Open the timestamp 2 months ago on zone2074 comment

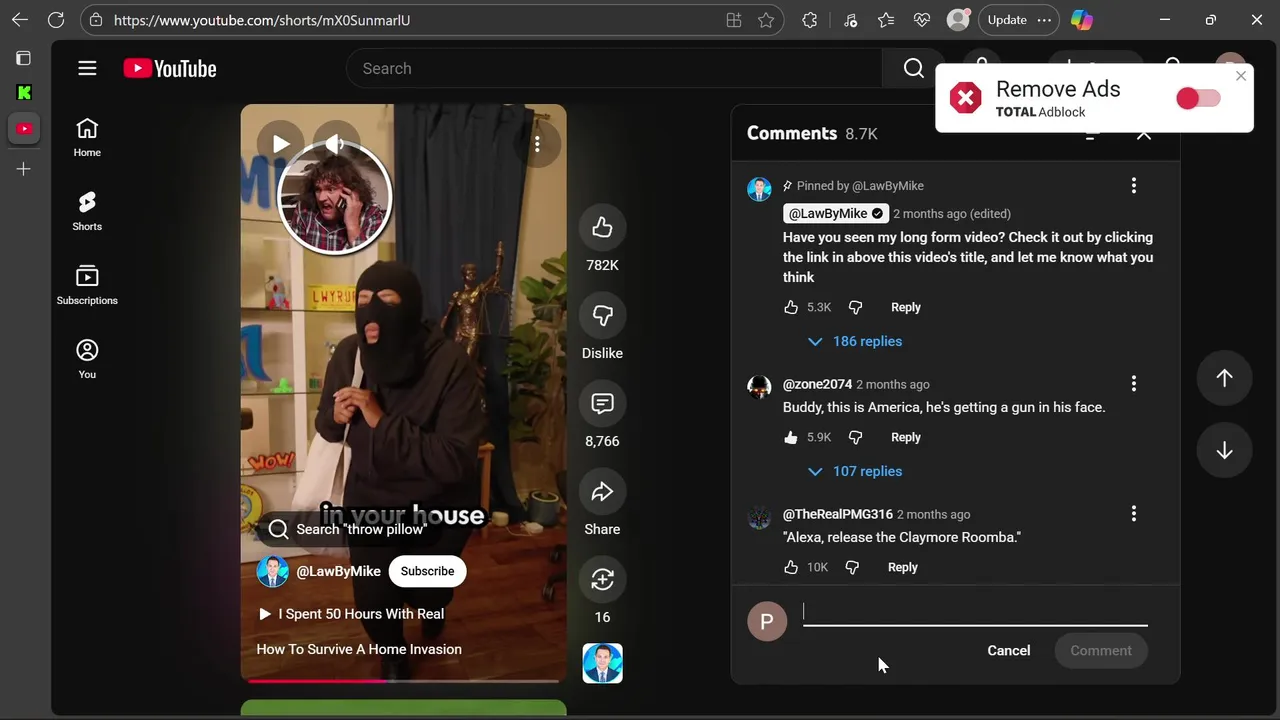[x=893, y=384]
